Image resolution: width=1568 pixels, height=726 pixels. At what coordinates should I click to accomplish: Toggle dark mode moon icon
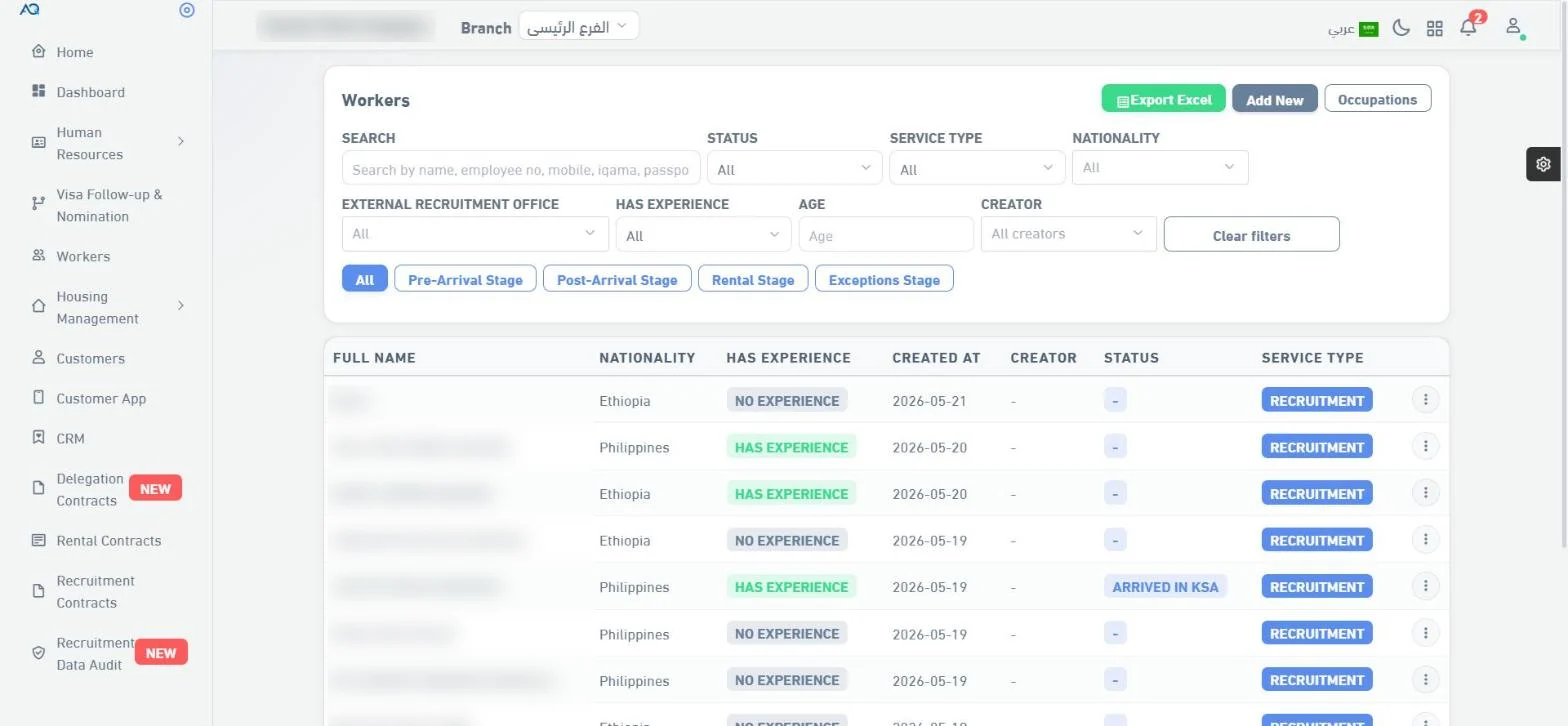1402,28
